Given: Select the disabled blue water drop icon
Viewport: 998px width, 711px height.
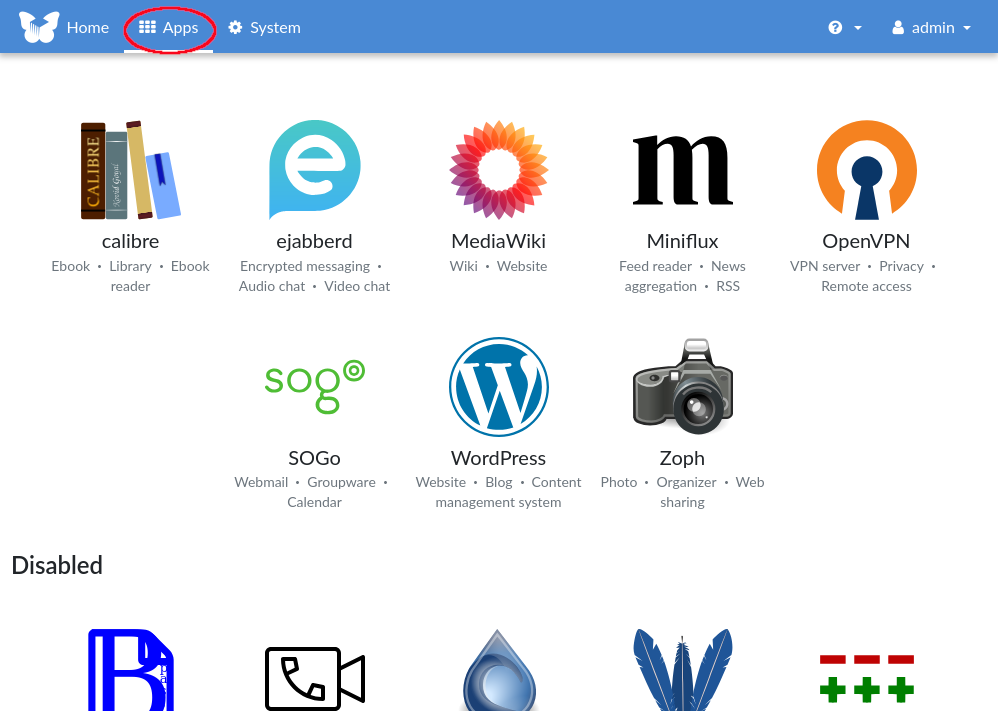Looking at the screenshot, I should pos(498,672).
